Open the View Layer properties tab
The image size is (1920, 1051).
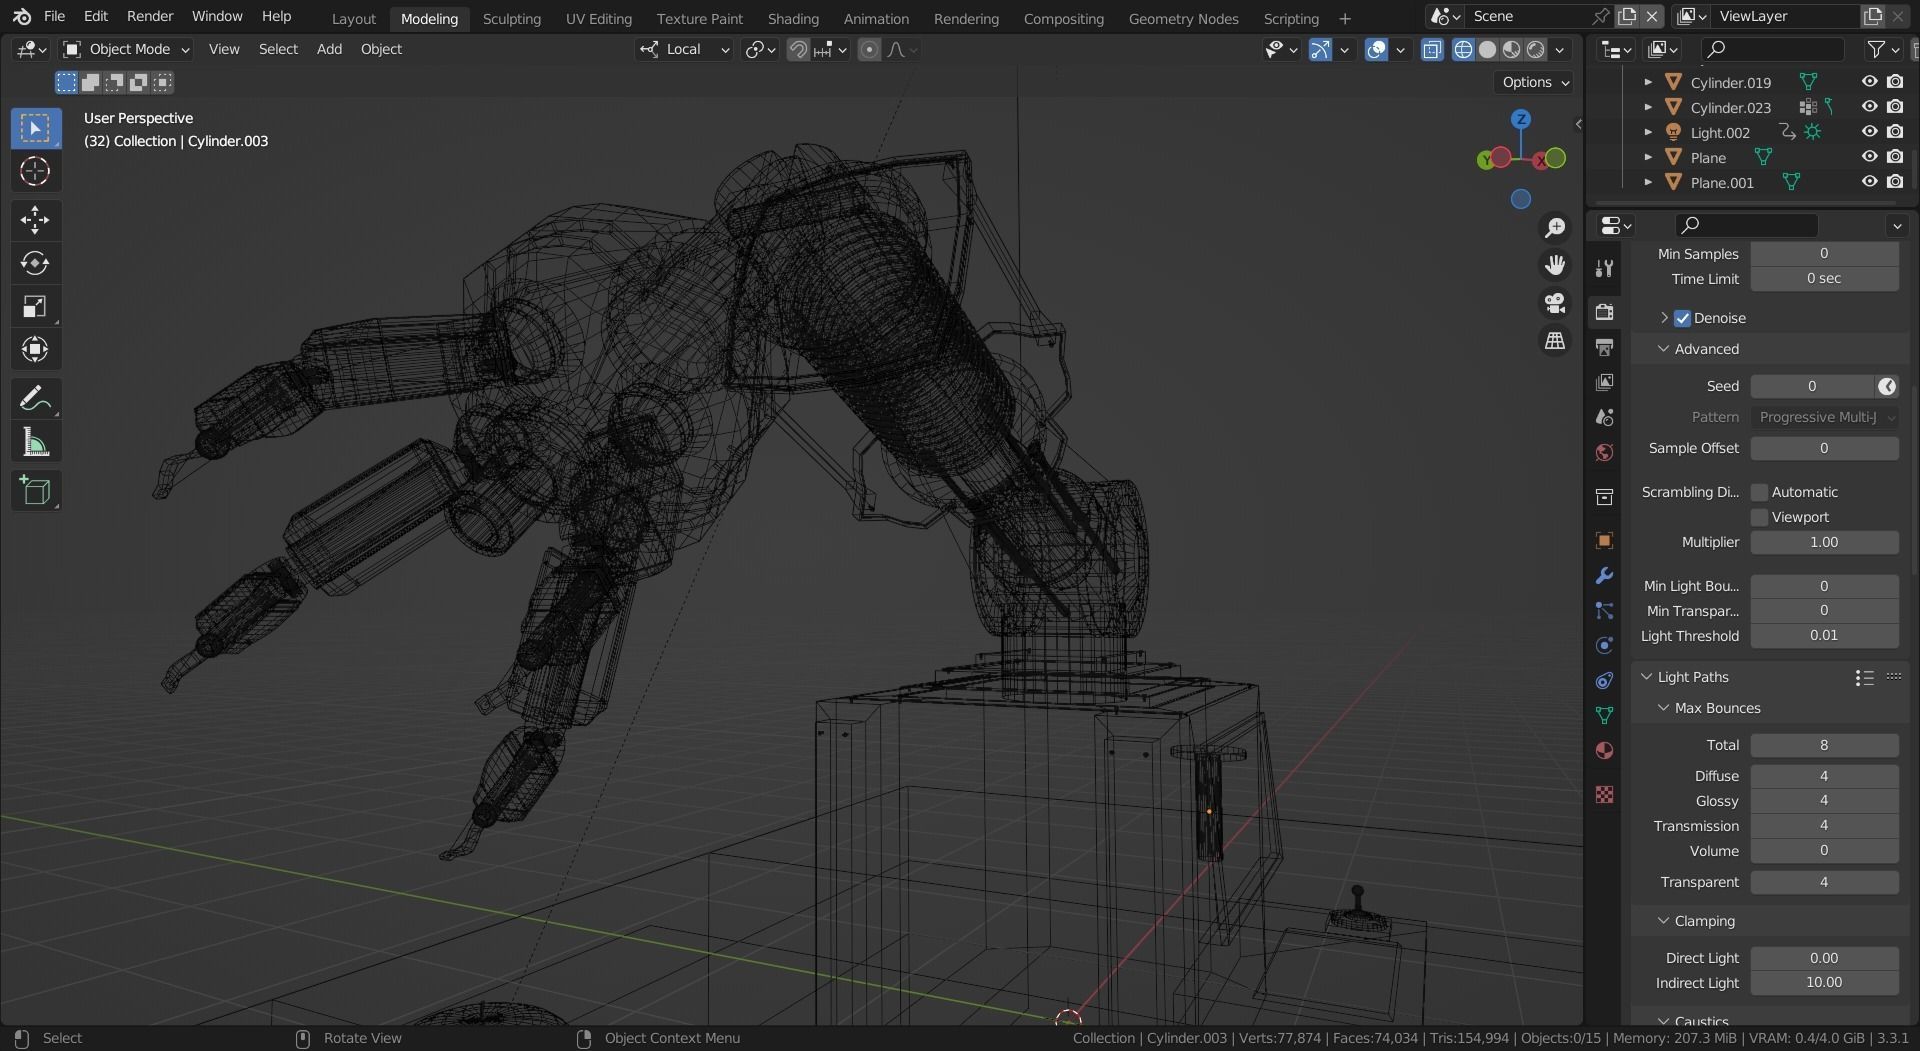pyautogui.click(x=1605, y=382)
